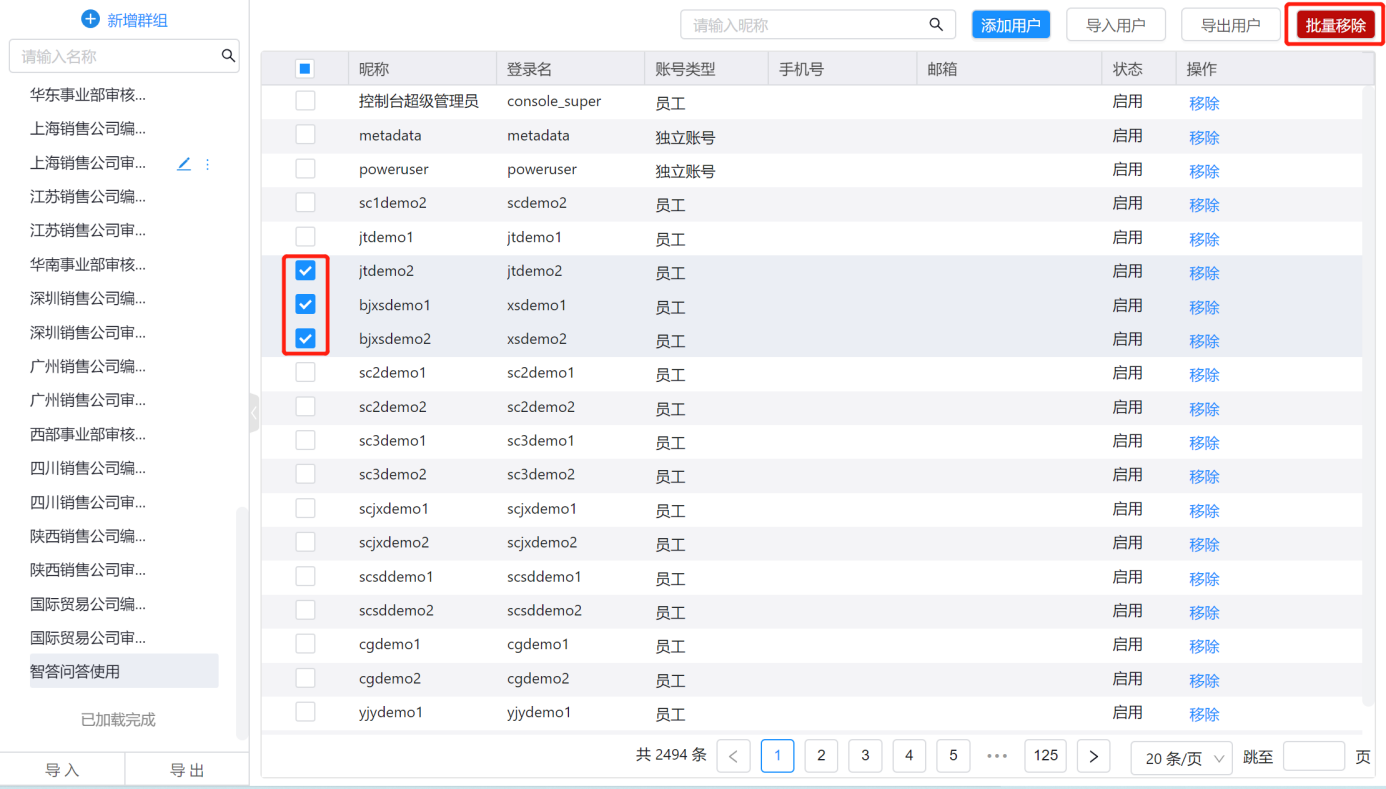1386x789 pixels.
Task: Select the 智答问答使用 group
Action: [75, 672]
